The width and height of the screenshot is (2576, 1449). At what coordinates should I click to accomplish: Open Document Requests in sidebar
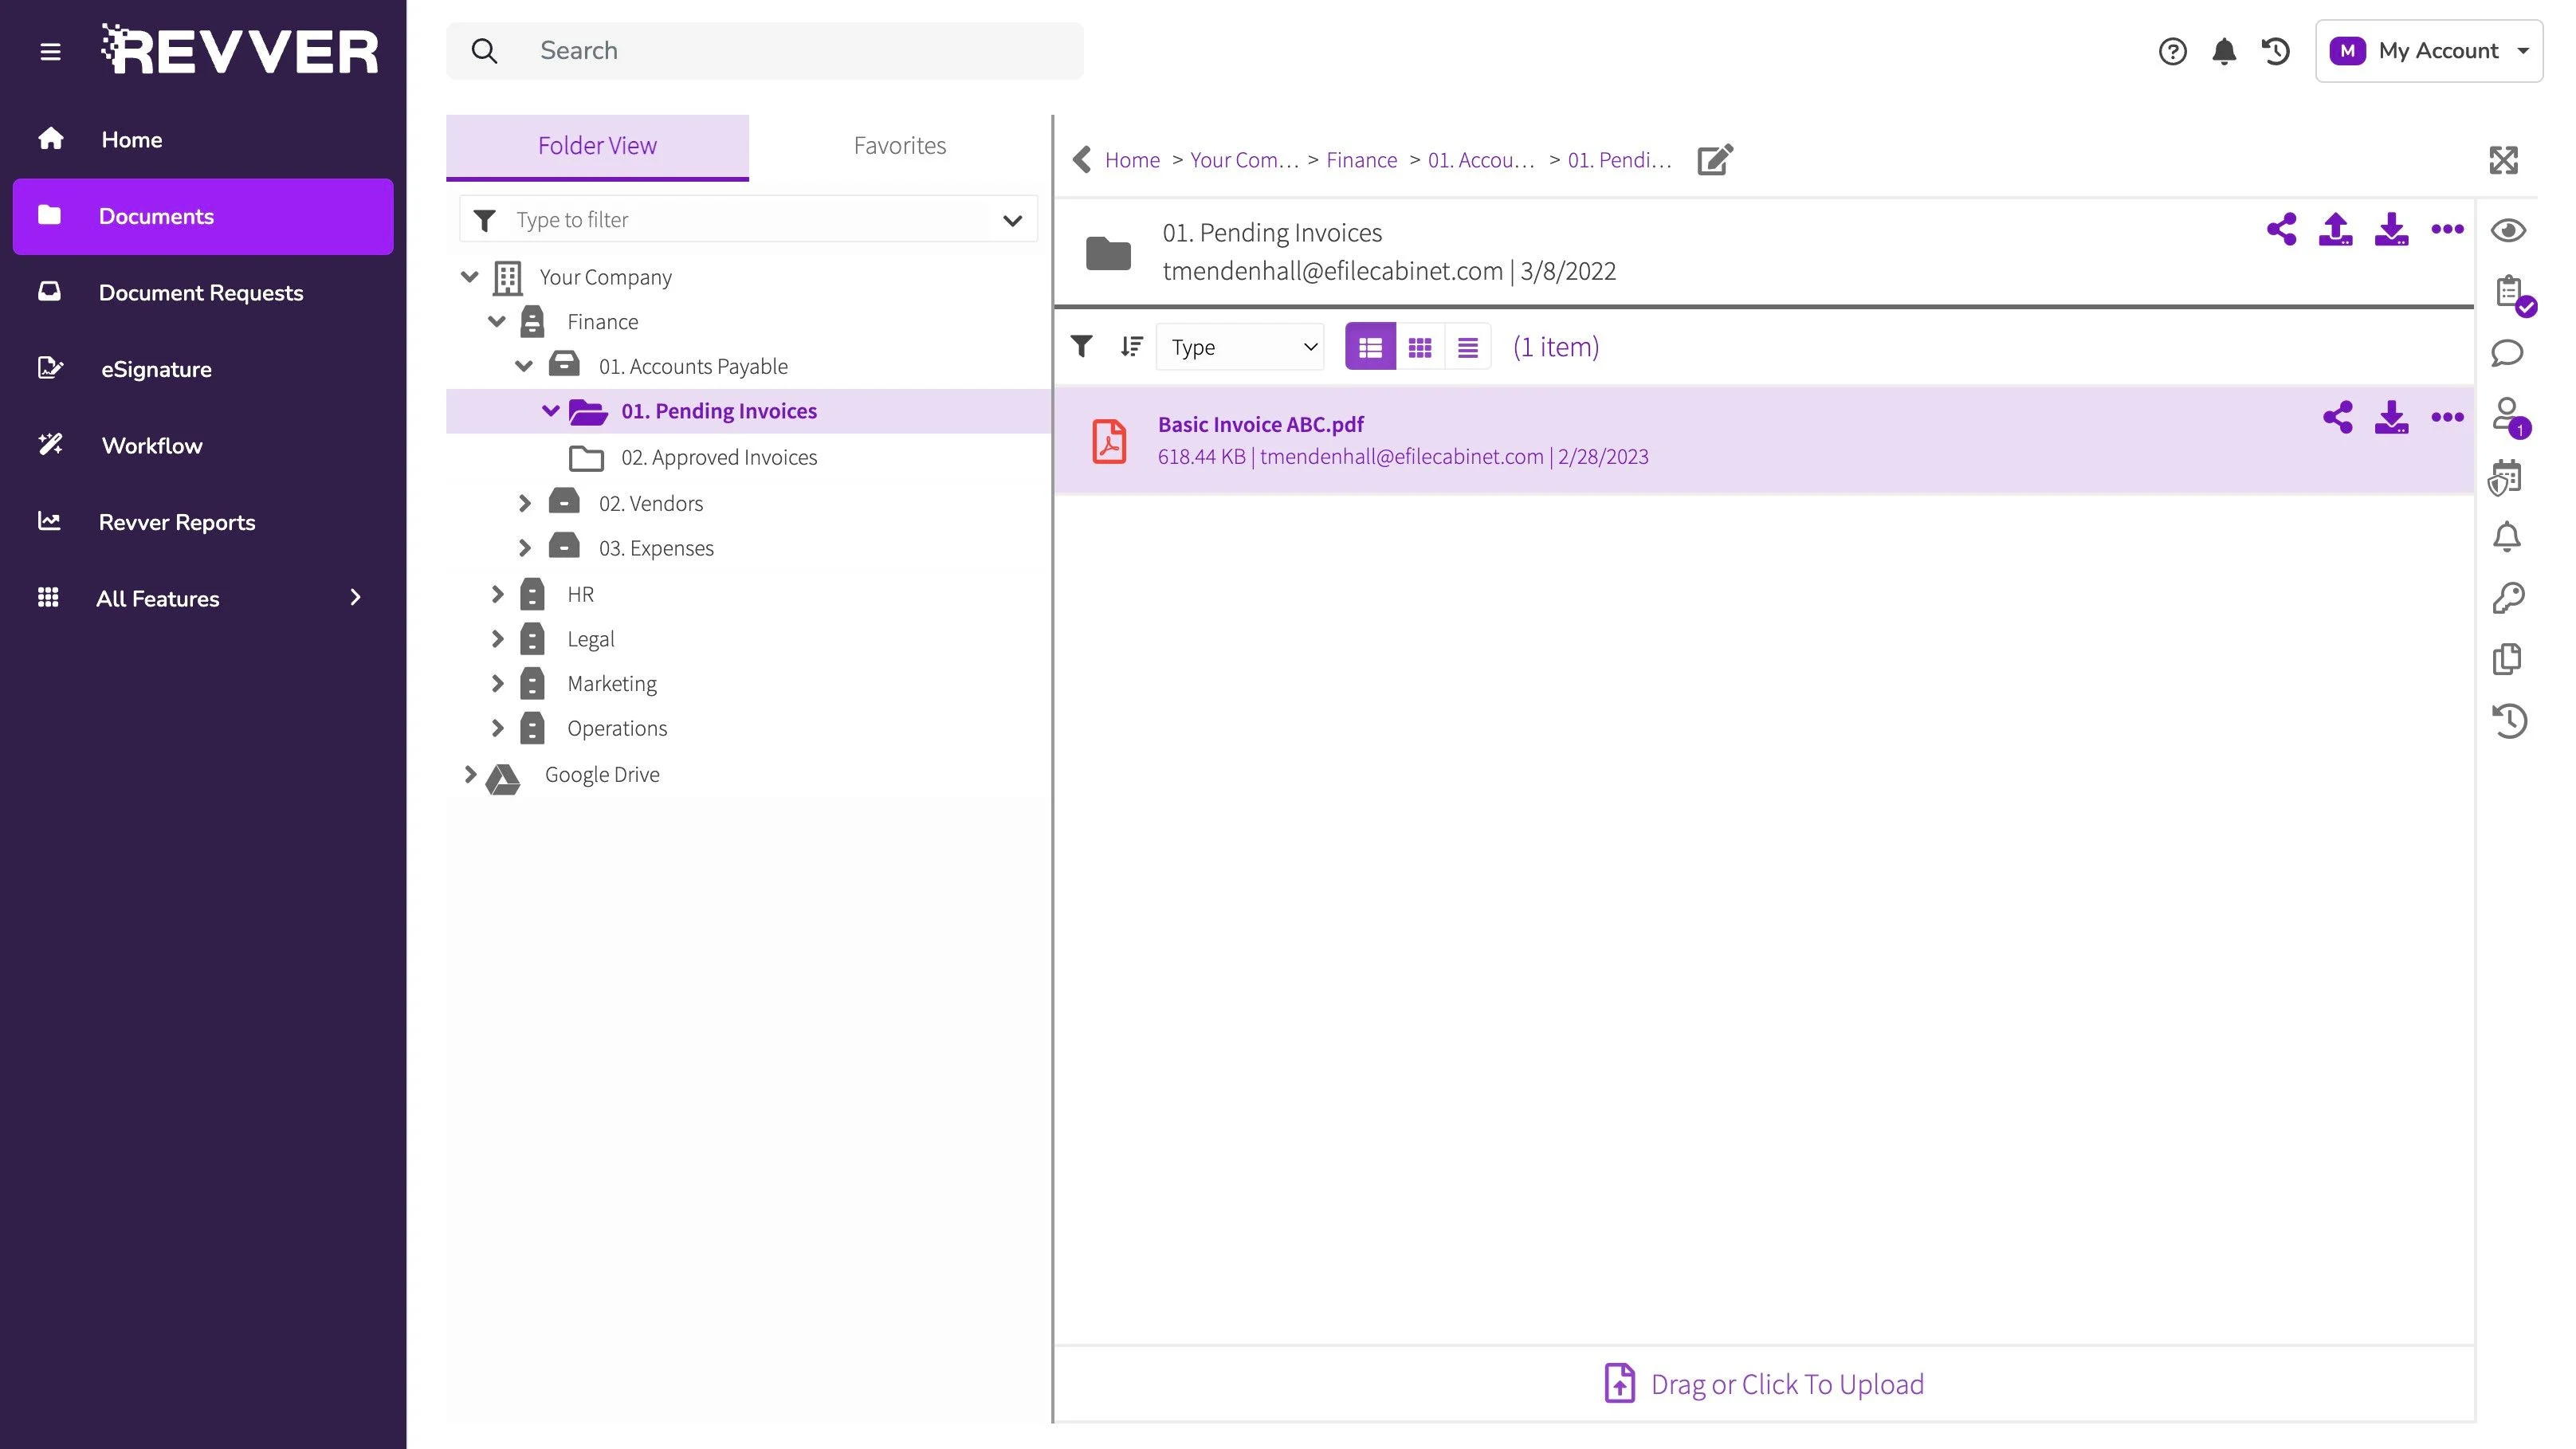click(x=203, y=293)
